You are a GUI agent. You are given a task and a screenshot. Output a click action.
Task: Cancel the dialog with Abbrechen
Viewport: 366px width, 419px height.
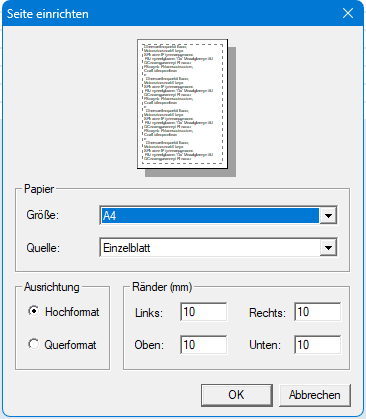tap(315, 395)
